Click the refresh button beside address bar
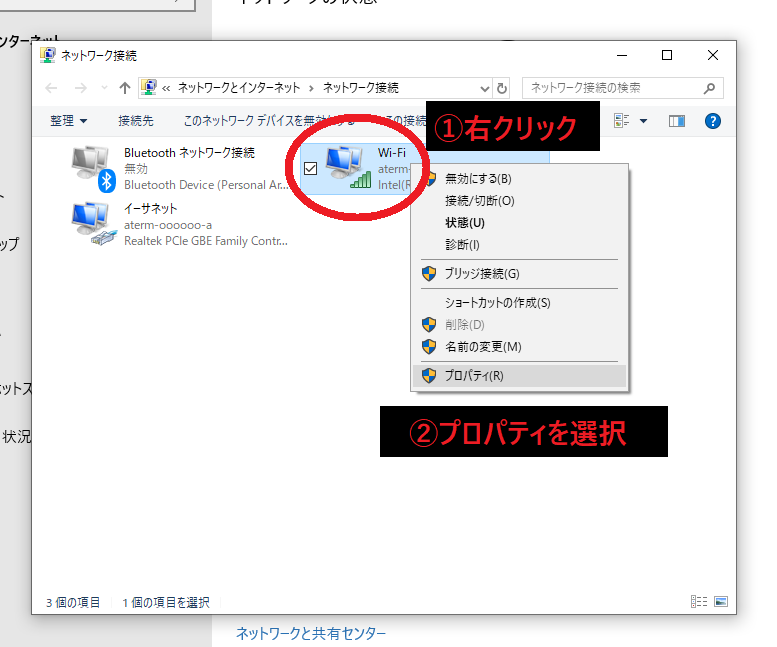The height and width of the screenshot is (647, 777). pyautogui.click(x=502, y=88)
